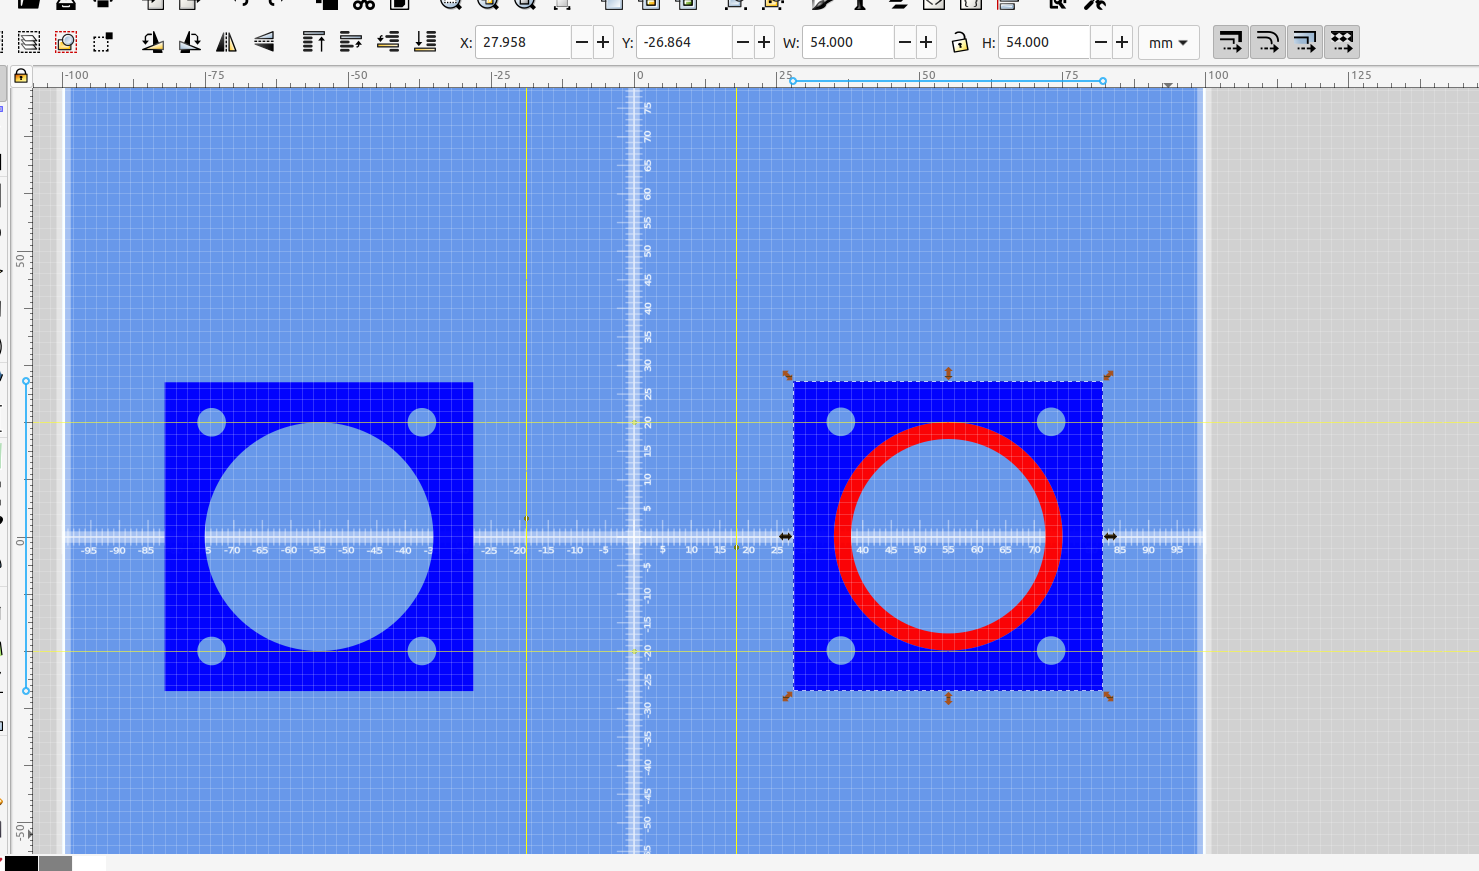Select the left blue square plate
The width and height of the screenshot is (1479, 871).
point(186,536)
